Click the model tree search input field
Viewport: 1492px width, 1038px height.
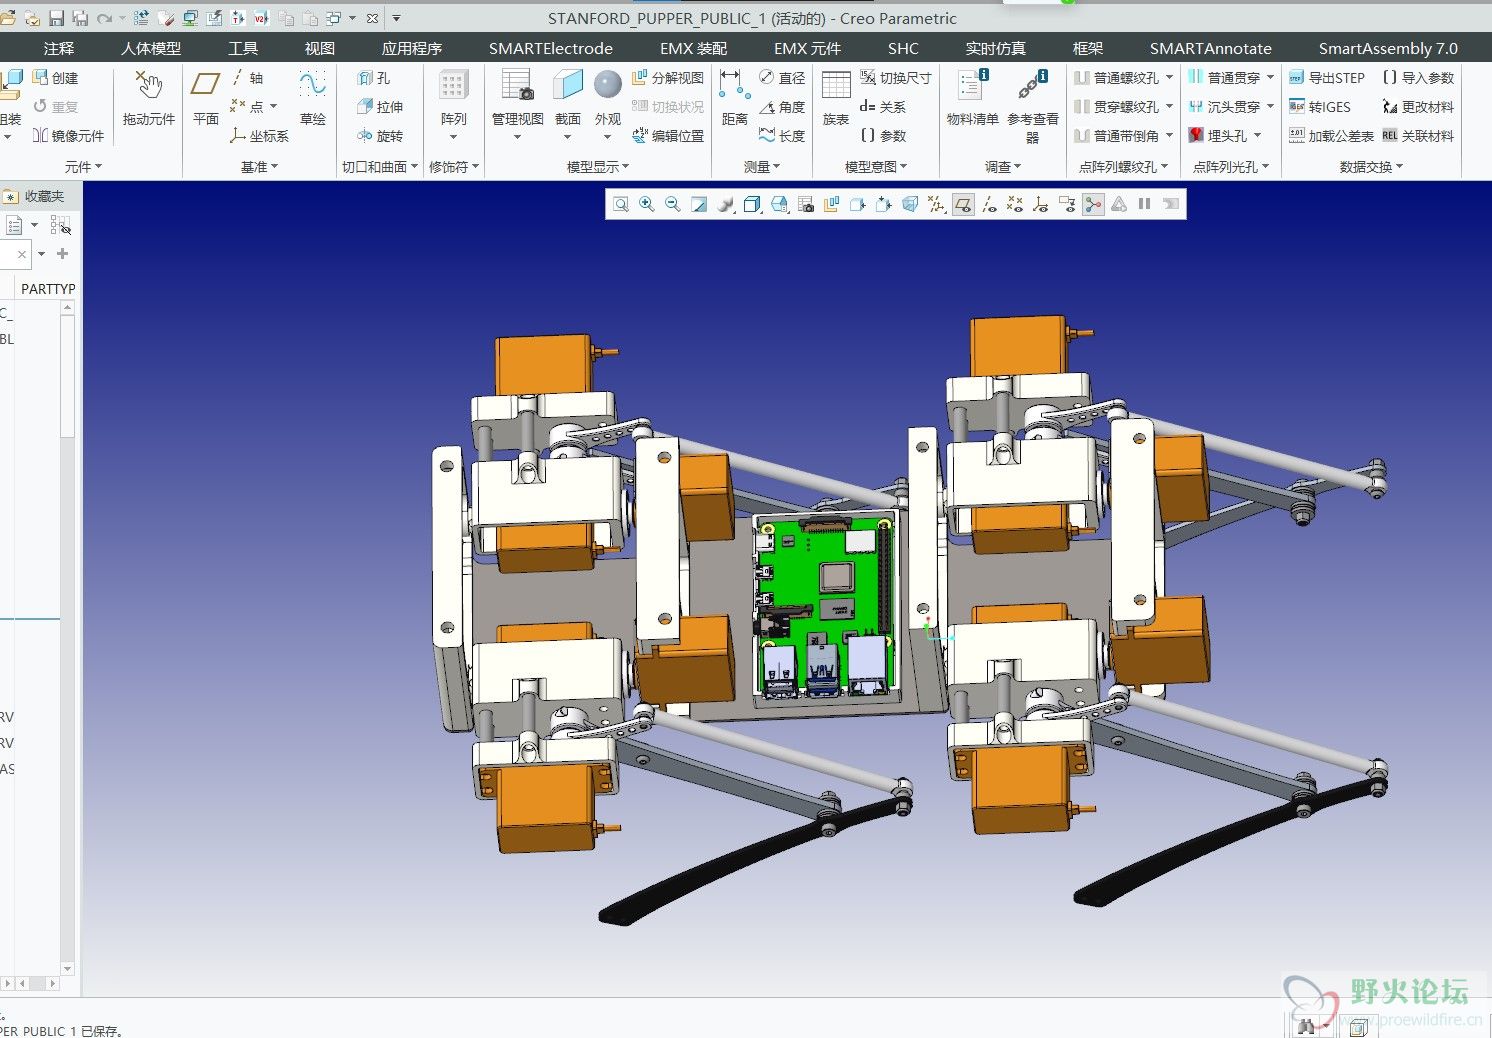coord(14,255)
